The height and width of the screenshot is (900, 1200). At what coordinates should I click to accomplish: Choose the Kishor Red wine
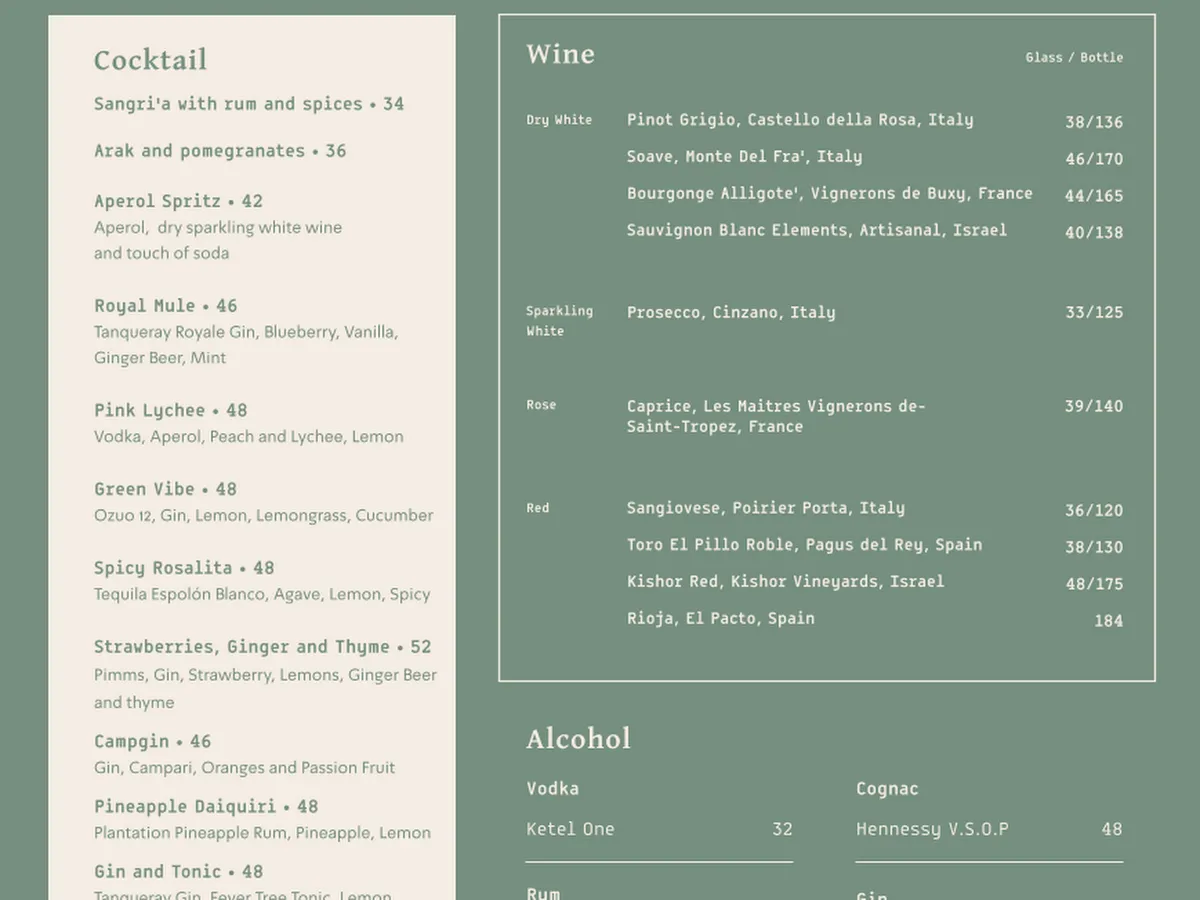coord(785,582)
